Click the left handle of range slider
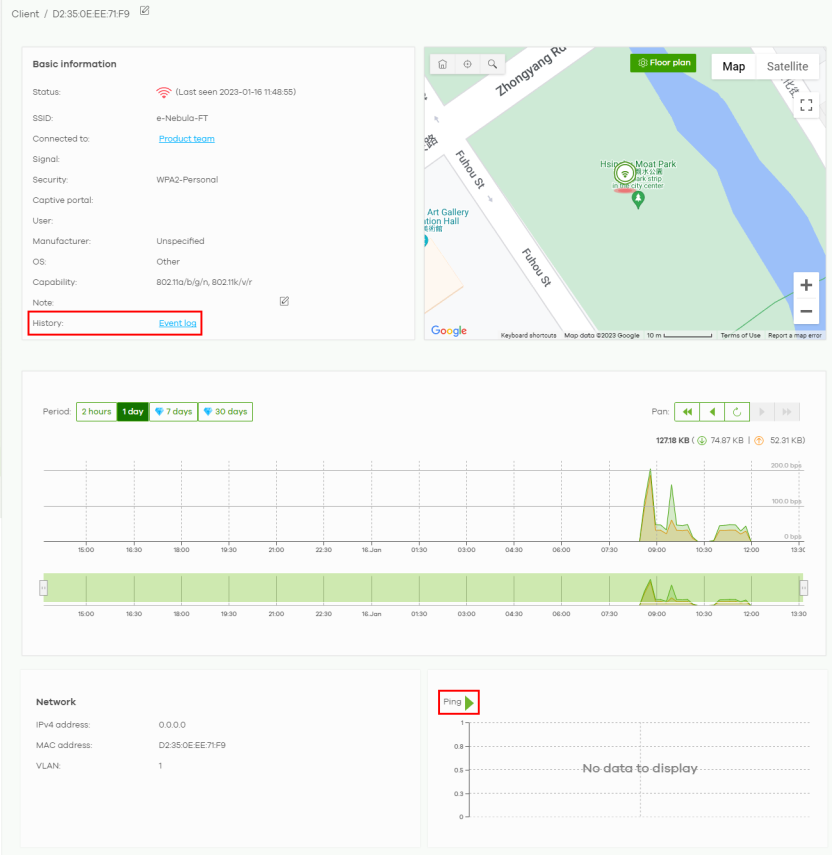The height and width of the screenshot is (855, 832). coord(43,588)
